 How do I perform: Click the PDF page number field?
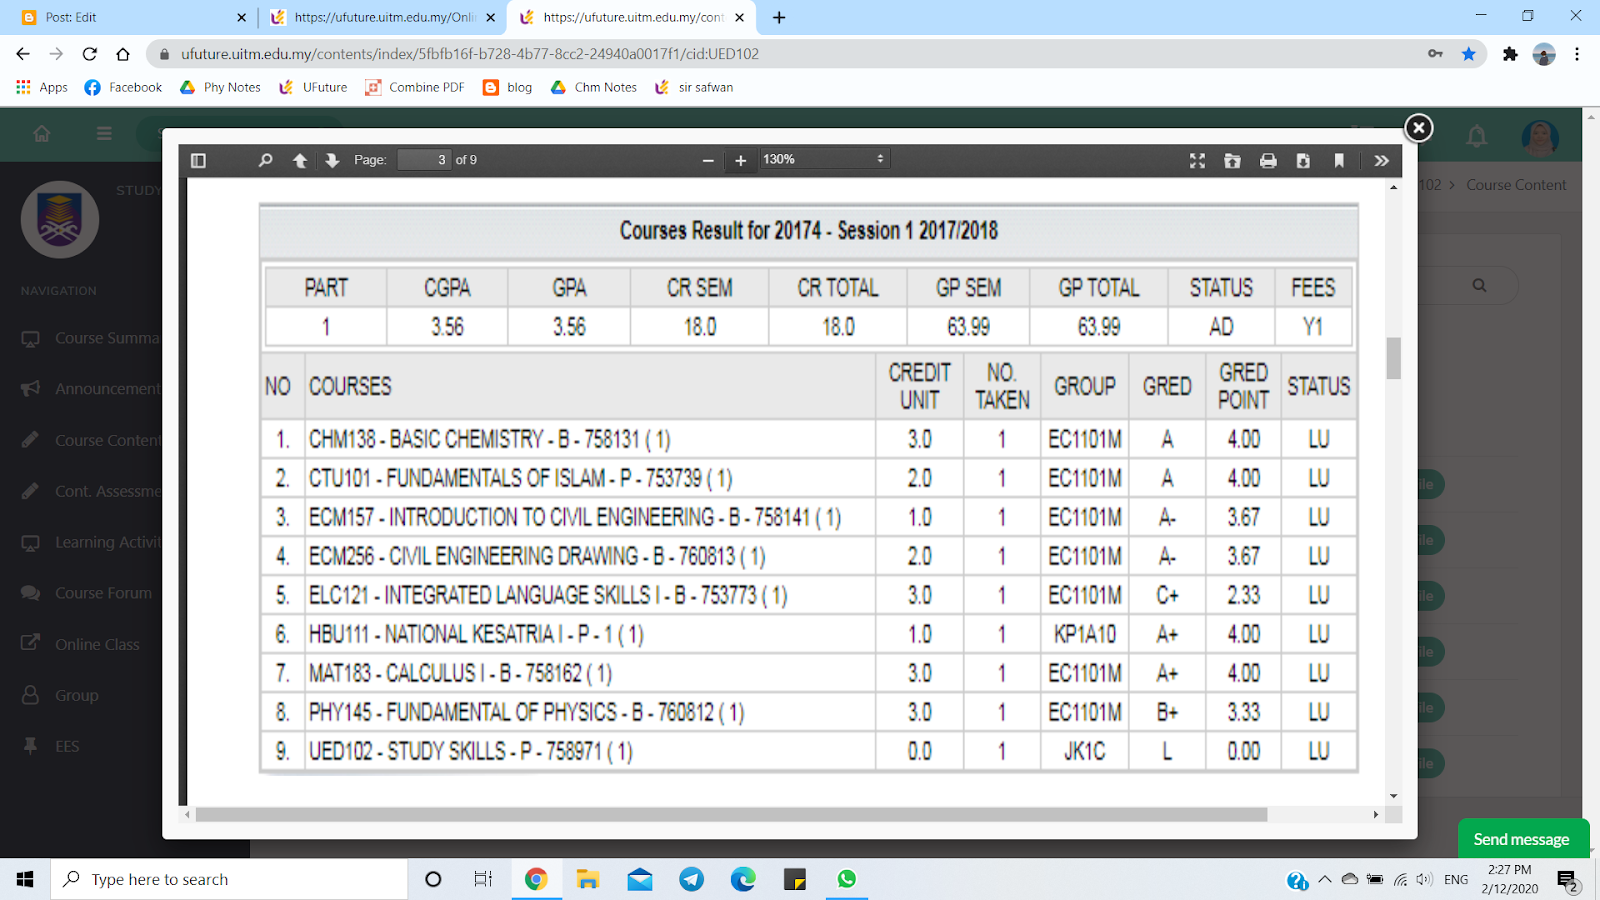click(x=424, y=160)
